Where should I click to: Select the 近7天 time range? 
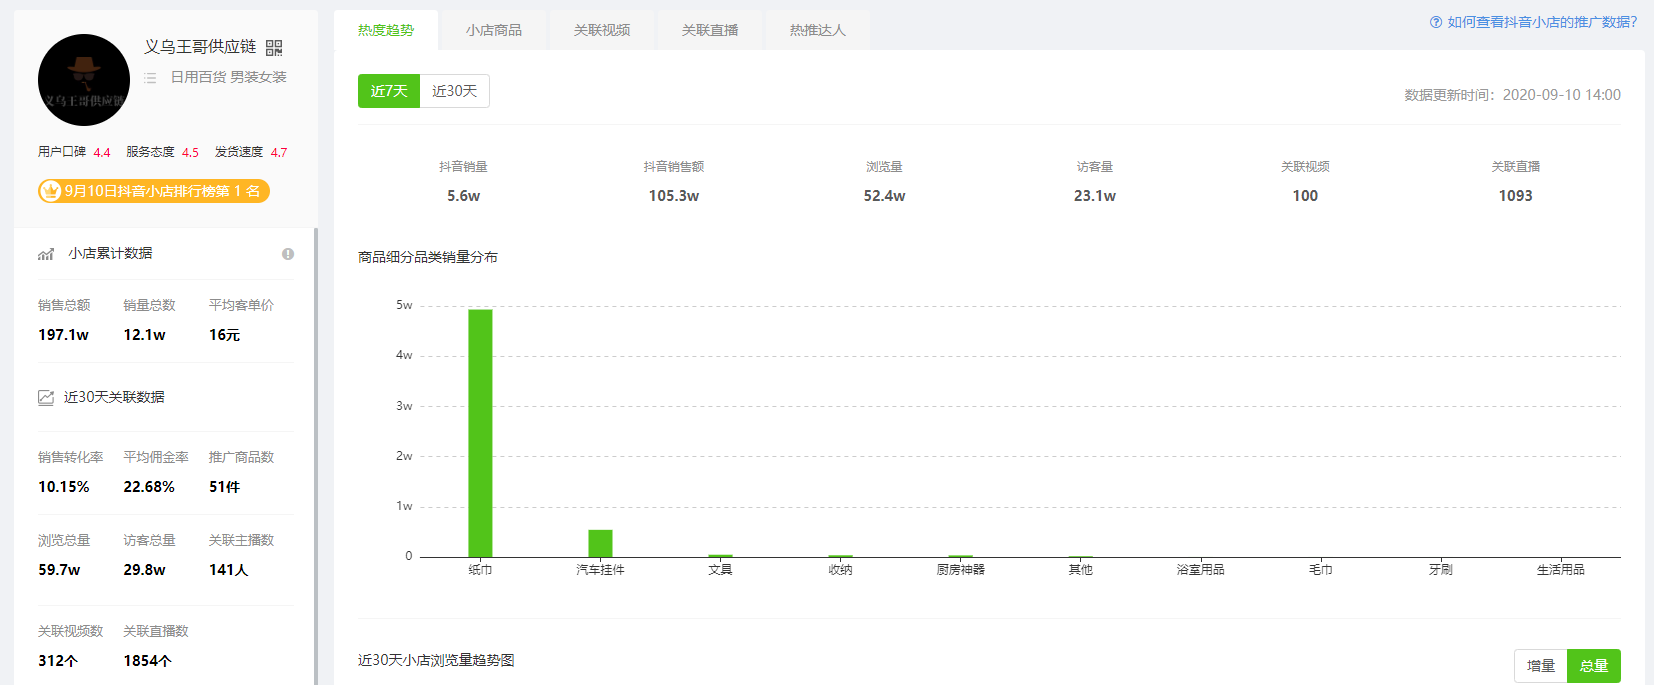click(389, 91)
